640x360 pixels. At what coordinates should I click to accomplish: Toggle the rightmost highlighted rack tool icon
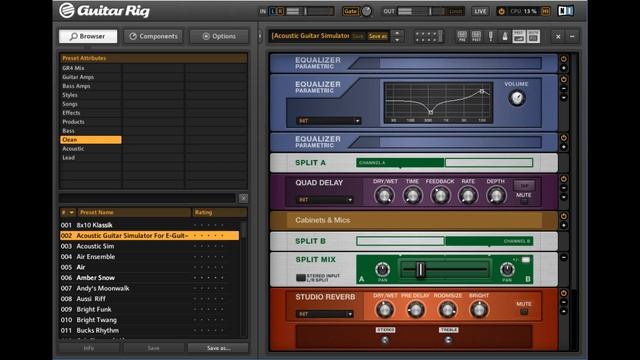(x=533, y=36)
